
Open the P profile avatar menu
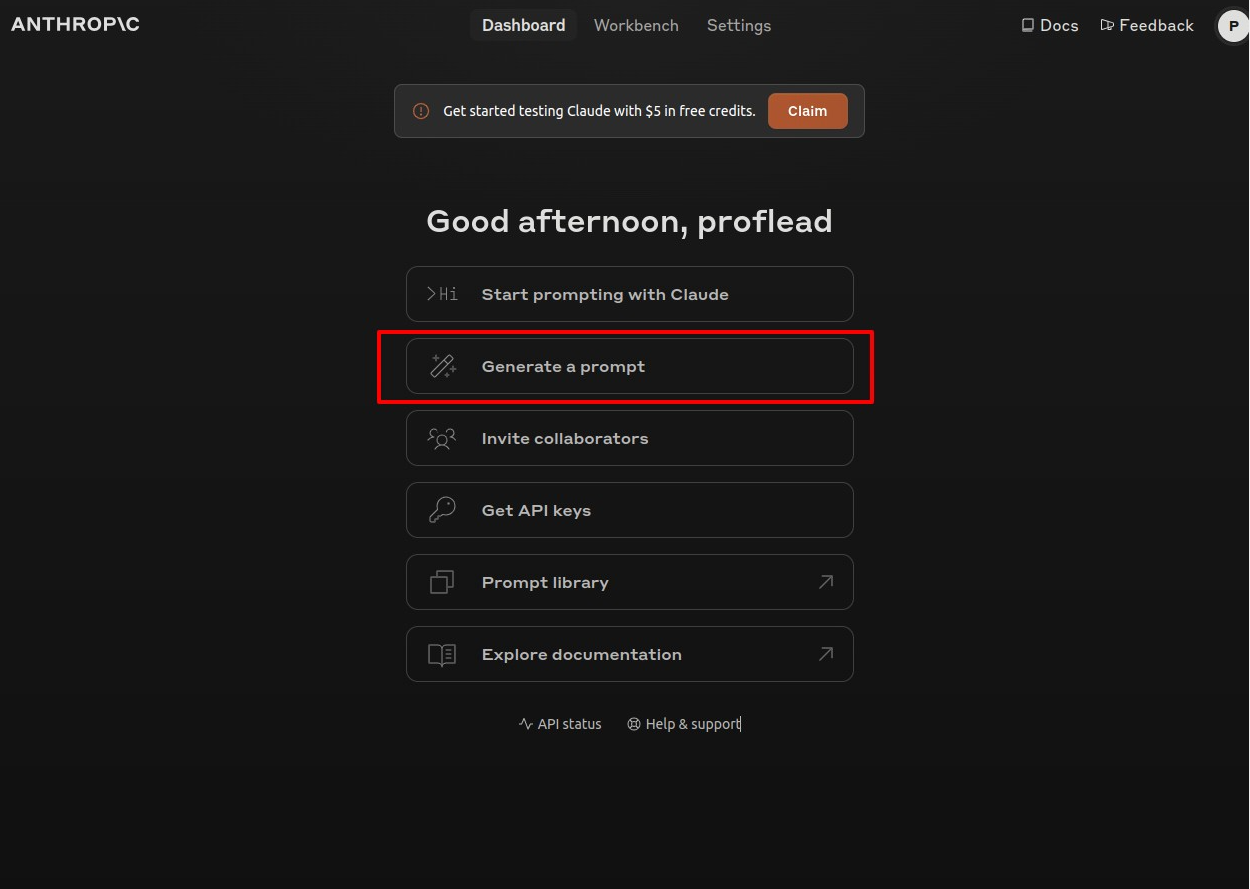(x=1233, y=26)
